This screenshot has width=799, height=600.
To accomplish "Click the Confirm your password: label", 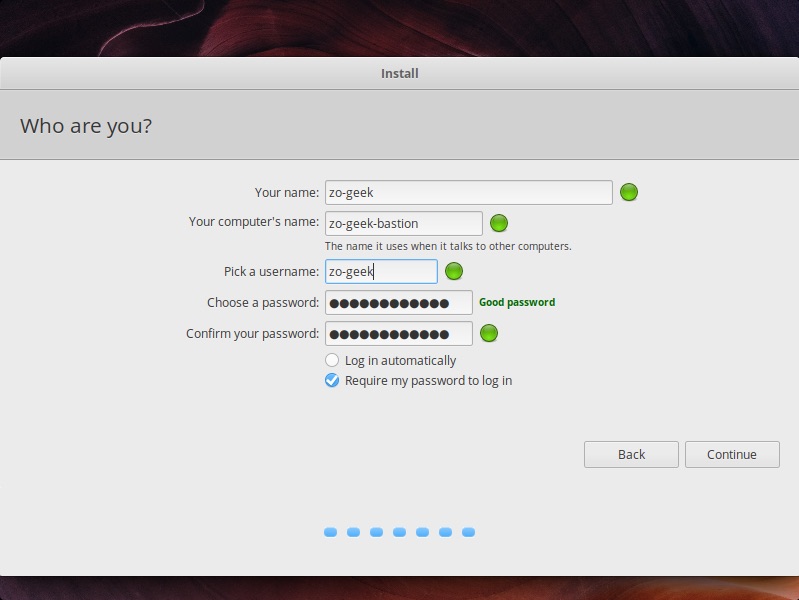I will (x=253, y=334).
